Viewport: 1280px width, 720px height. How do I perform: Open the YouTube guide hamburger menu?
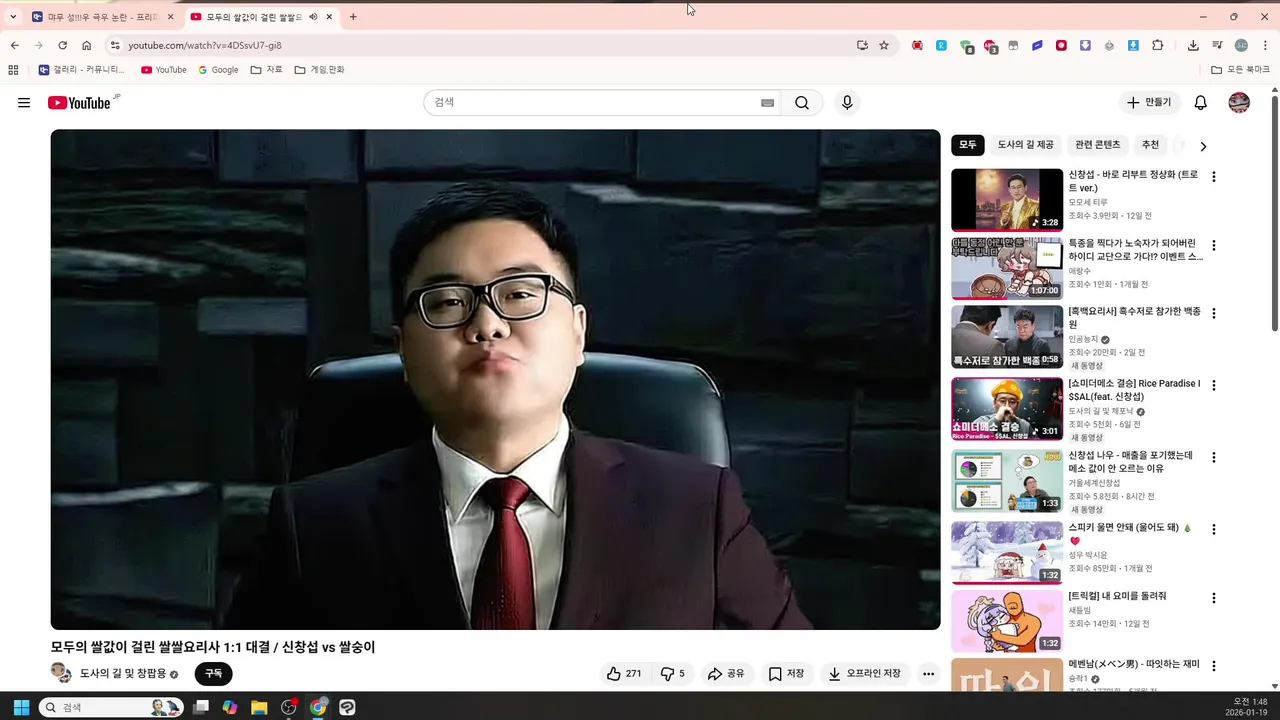click(x=24, y=103)
